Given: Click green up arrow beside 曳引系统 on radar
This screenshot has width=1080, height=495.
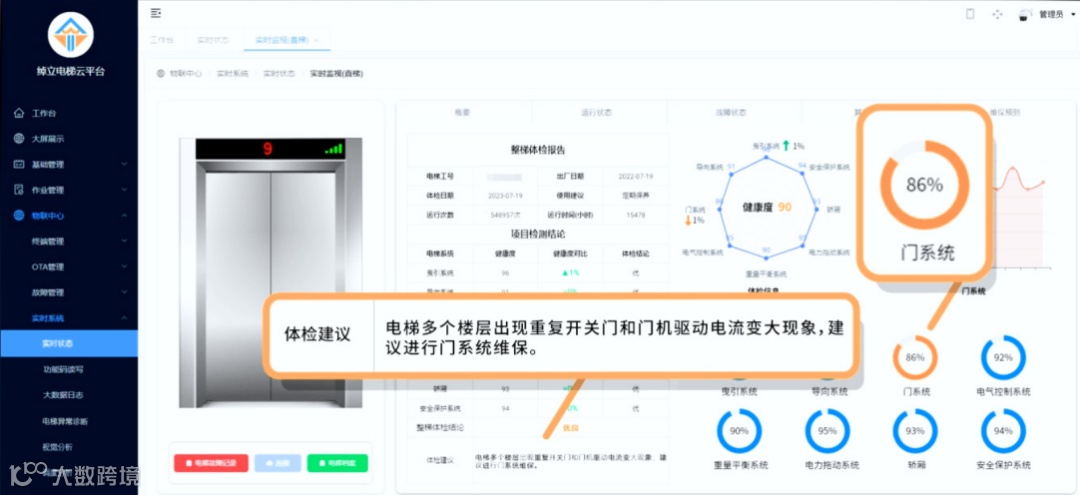Looking at the screenshot, I should (786, 145).
